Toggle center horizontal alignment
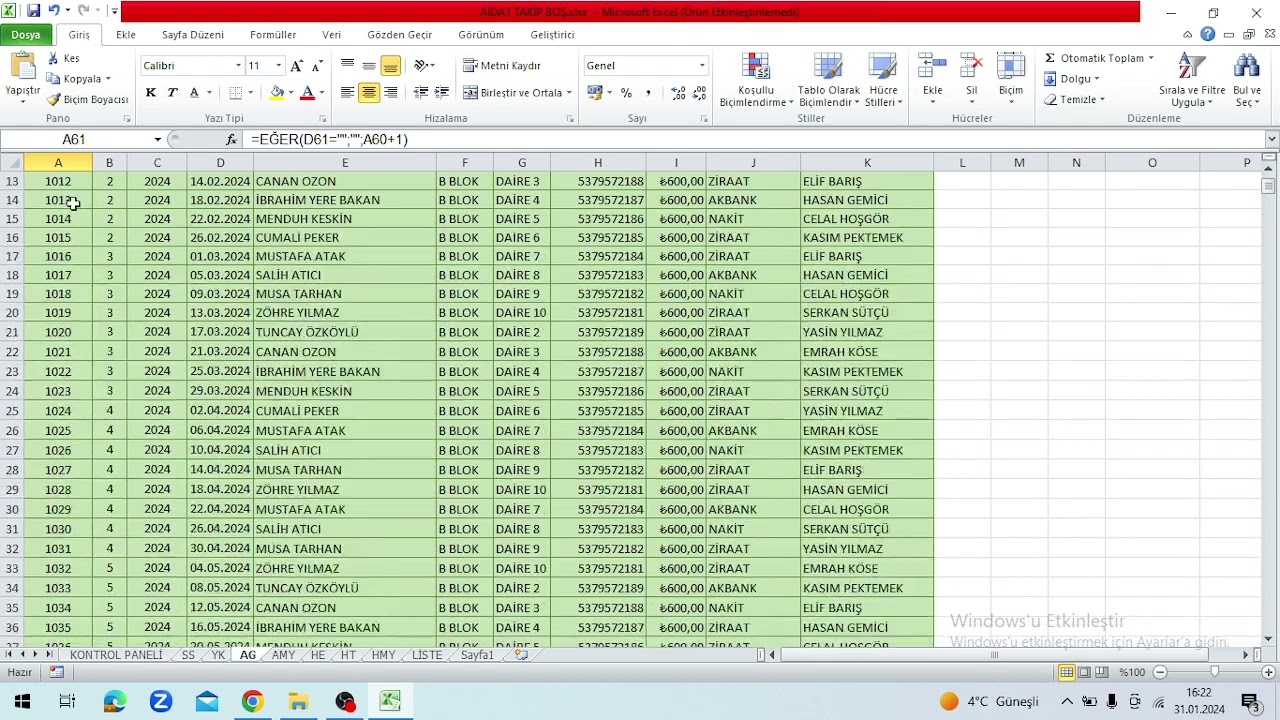This screenshot has height=720, width=1280. click(x=369, y=93)
